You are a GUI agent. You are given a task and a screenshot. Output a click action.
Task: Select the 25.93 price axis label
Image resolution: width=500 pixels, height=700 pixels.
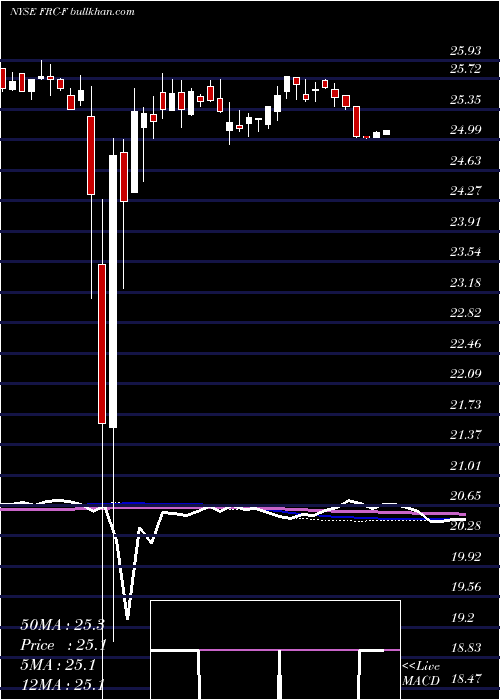coord(465,51)
